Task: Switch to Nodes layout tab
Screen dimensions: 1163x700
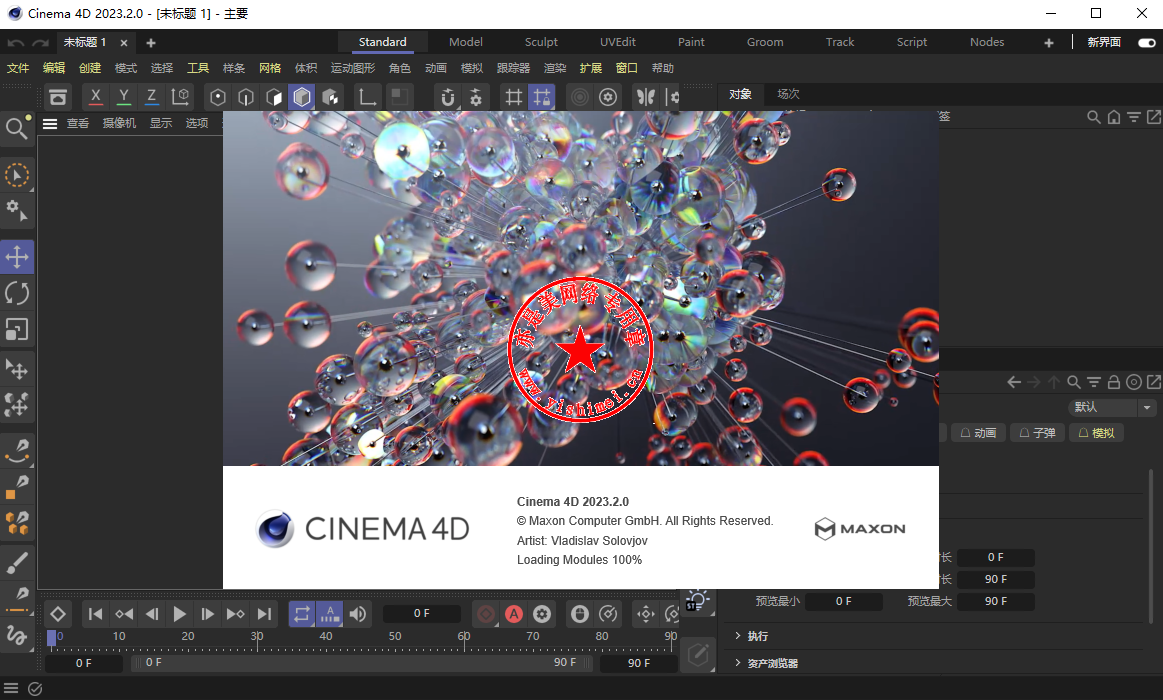Action: pyautogui.click(x=987, y=42)
